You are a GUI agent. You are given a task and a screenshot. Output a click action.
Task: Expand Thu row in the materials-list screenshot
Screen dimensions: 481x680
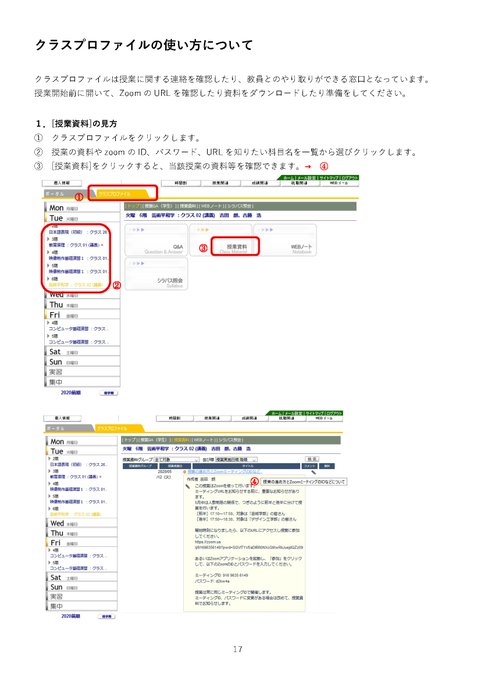[82, 533]
